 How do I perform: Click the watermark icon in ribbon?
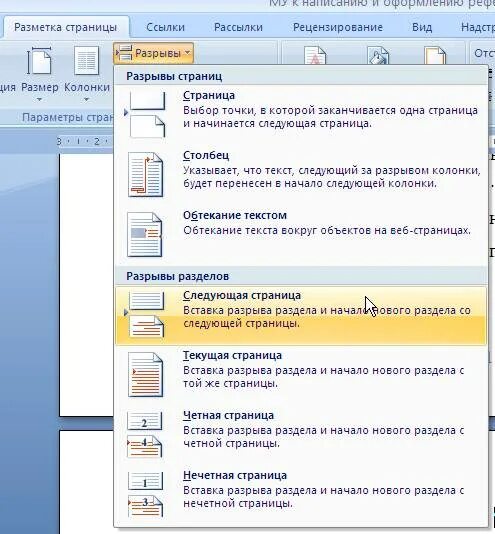click(315, 56)
